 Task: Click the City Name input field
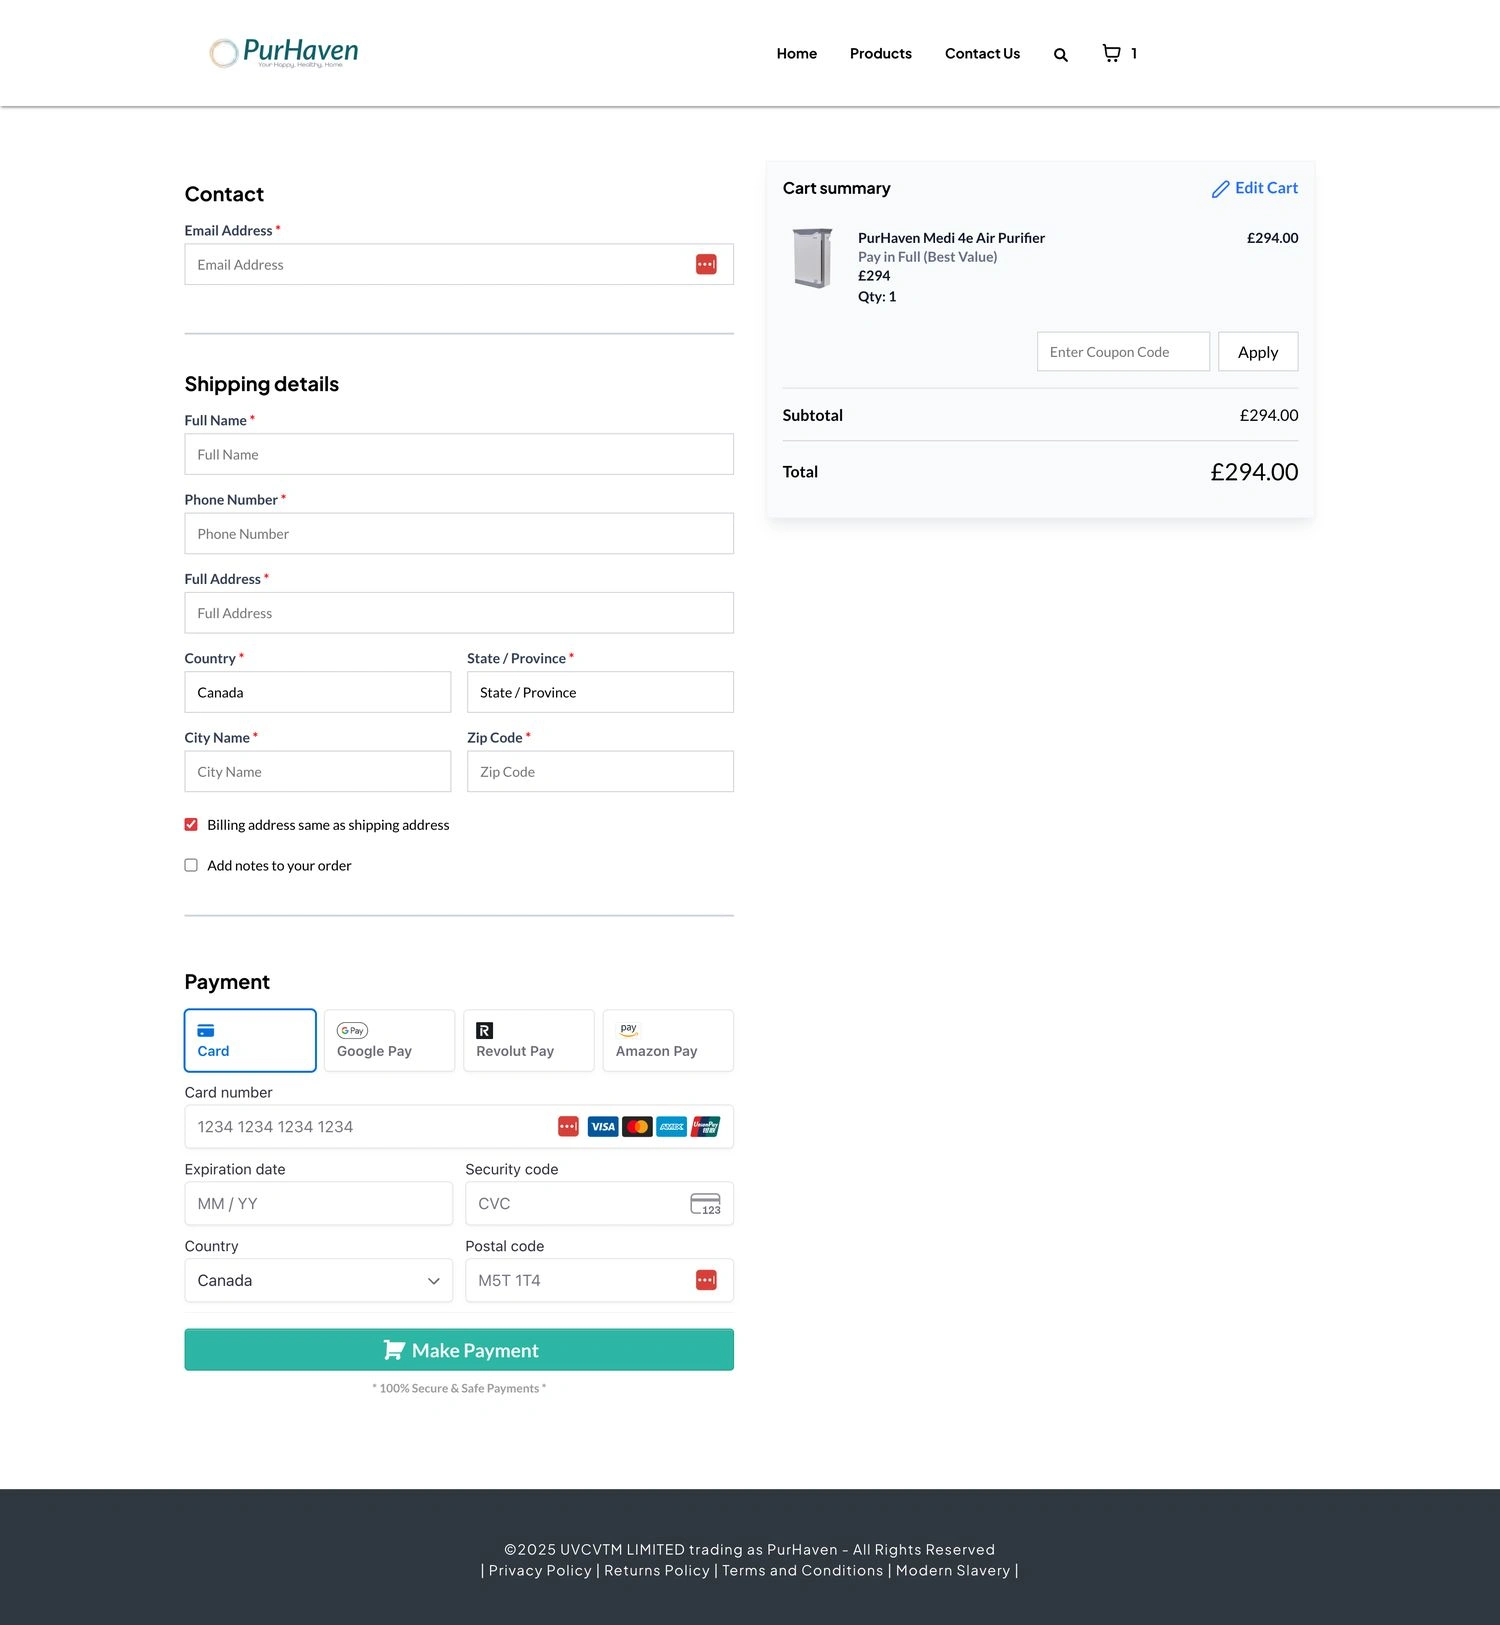coord(318,772)
